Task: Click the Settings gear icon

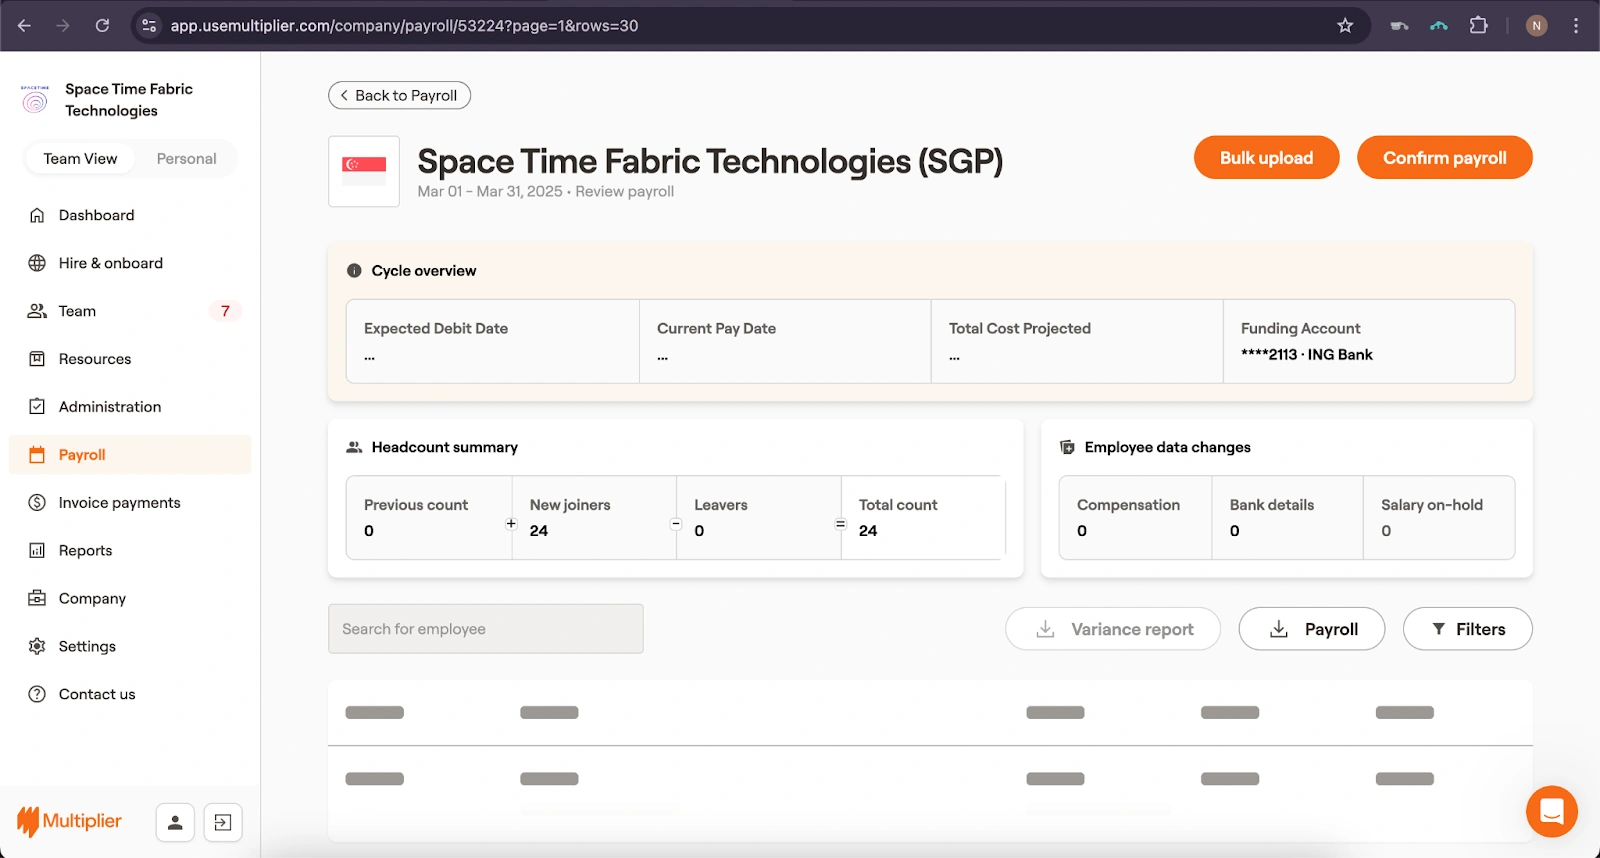Action: click(37, 647)
